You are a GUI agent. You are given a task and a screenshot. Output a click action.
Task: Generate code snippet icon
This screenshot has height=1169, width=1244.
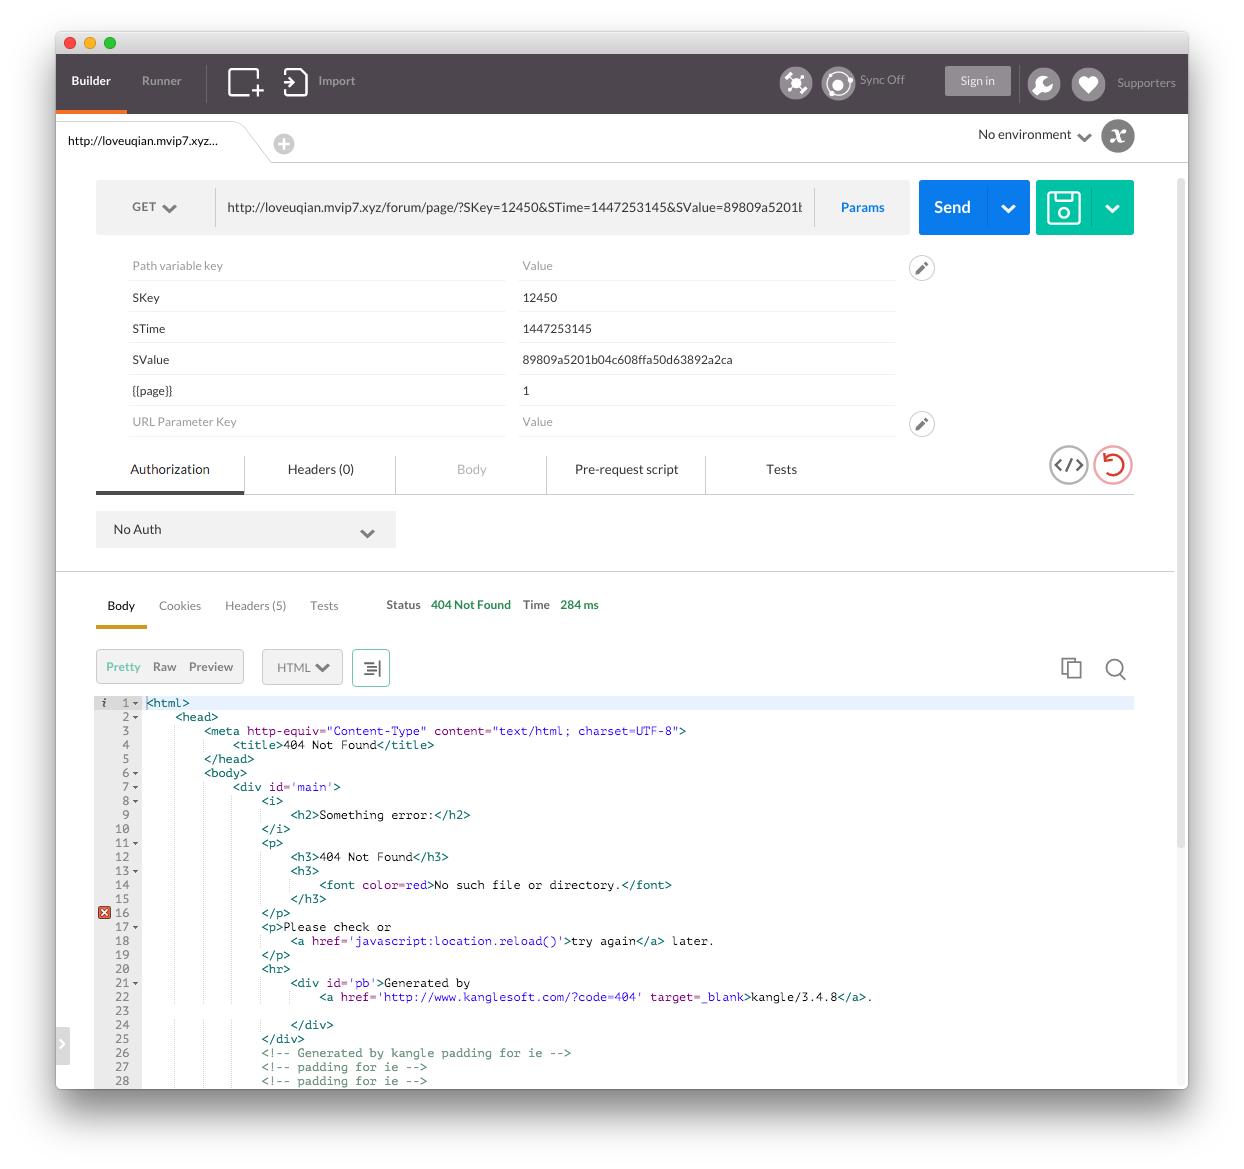coord(1069,465)
